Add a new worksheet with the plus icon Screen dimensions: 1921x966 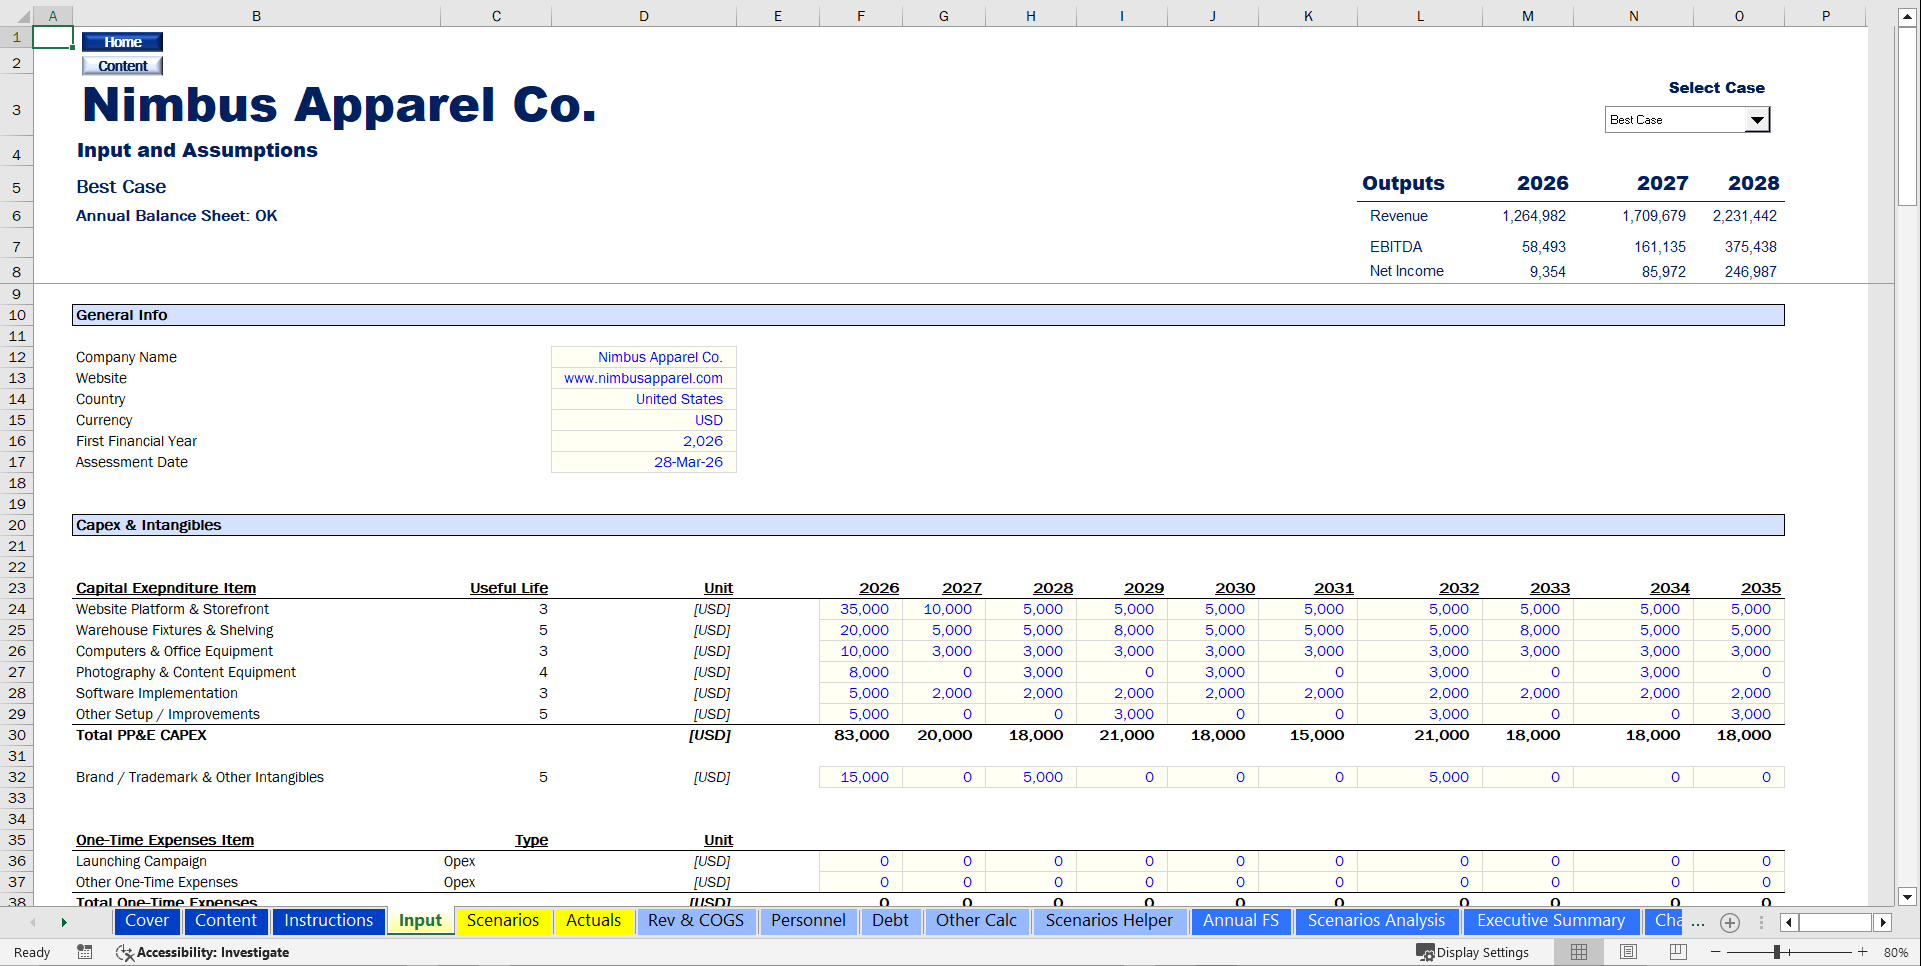tap(1730, 923)
